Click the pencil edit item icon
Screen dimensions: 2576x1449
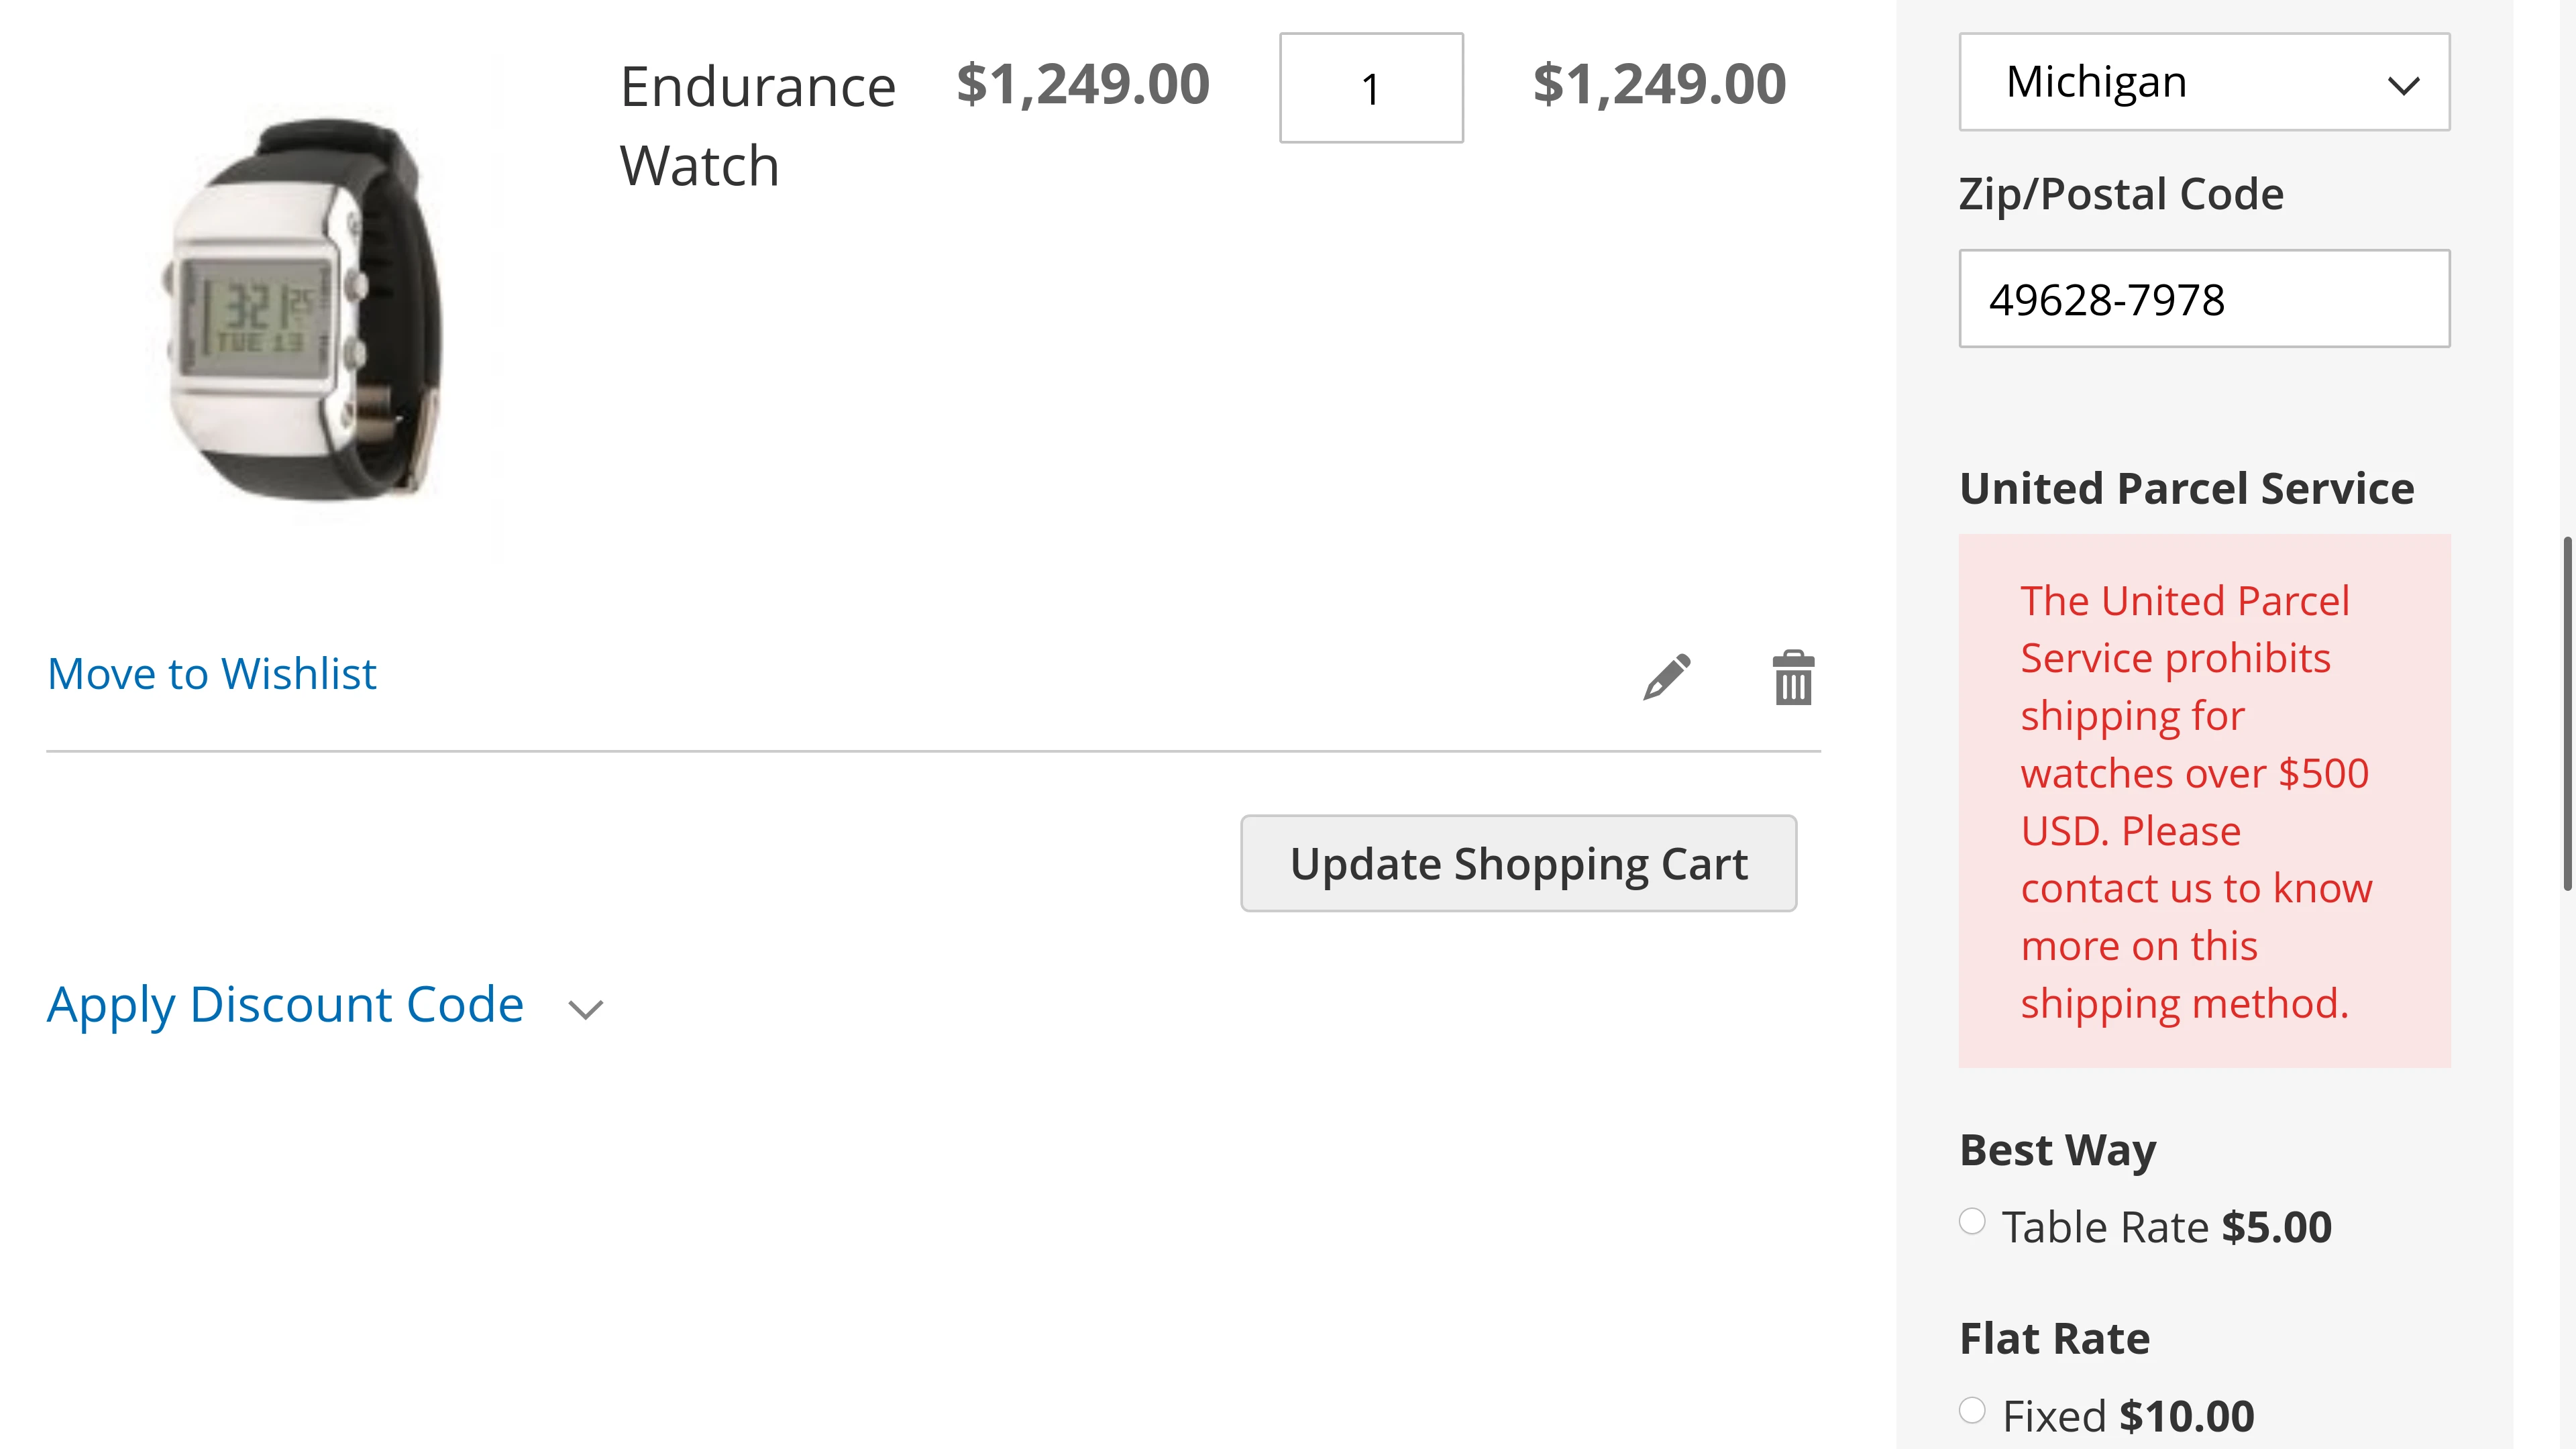(1666, 677)
